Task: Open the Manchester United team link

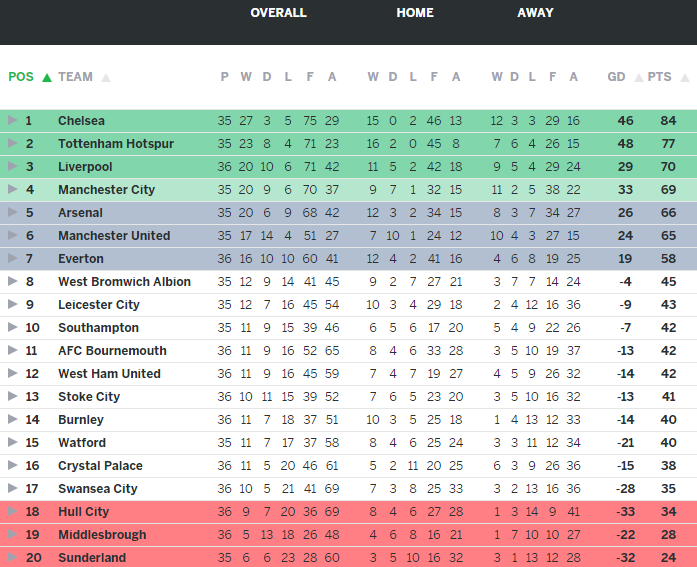Action: (114, 236)
